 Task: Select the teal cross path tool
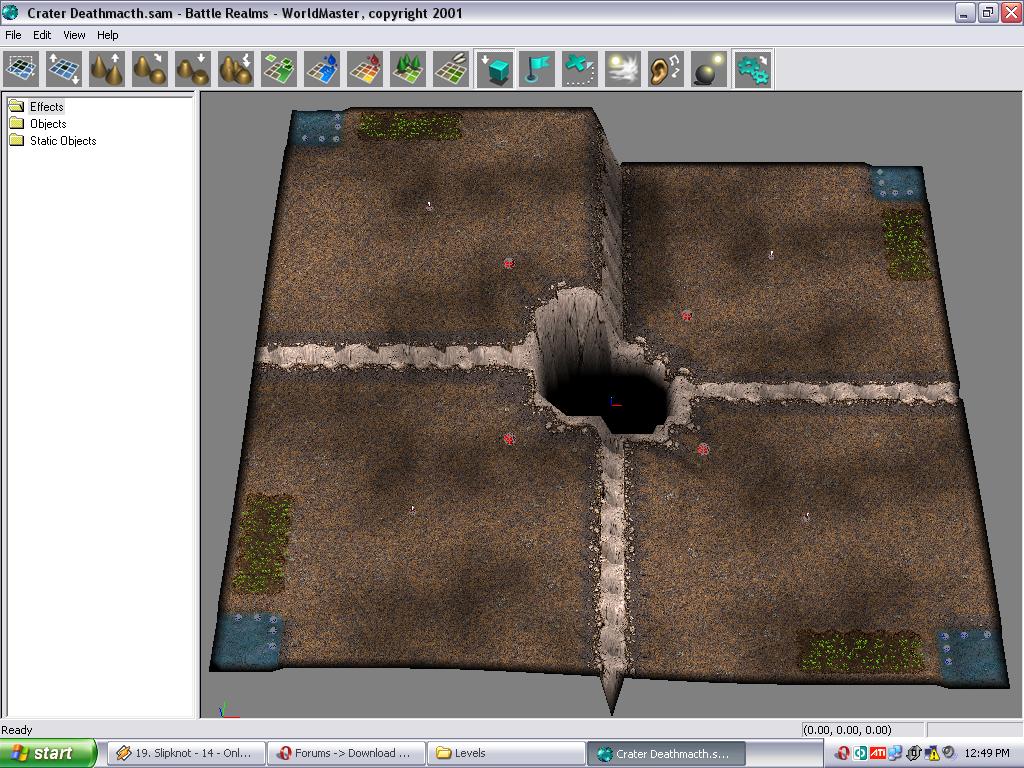click(x=580, y=69)
